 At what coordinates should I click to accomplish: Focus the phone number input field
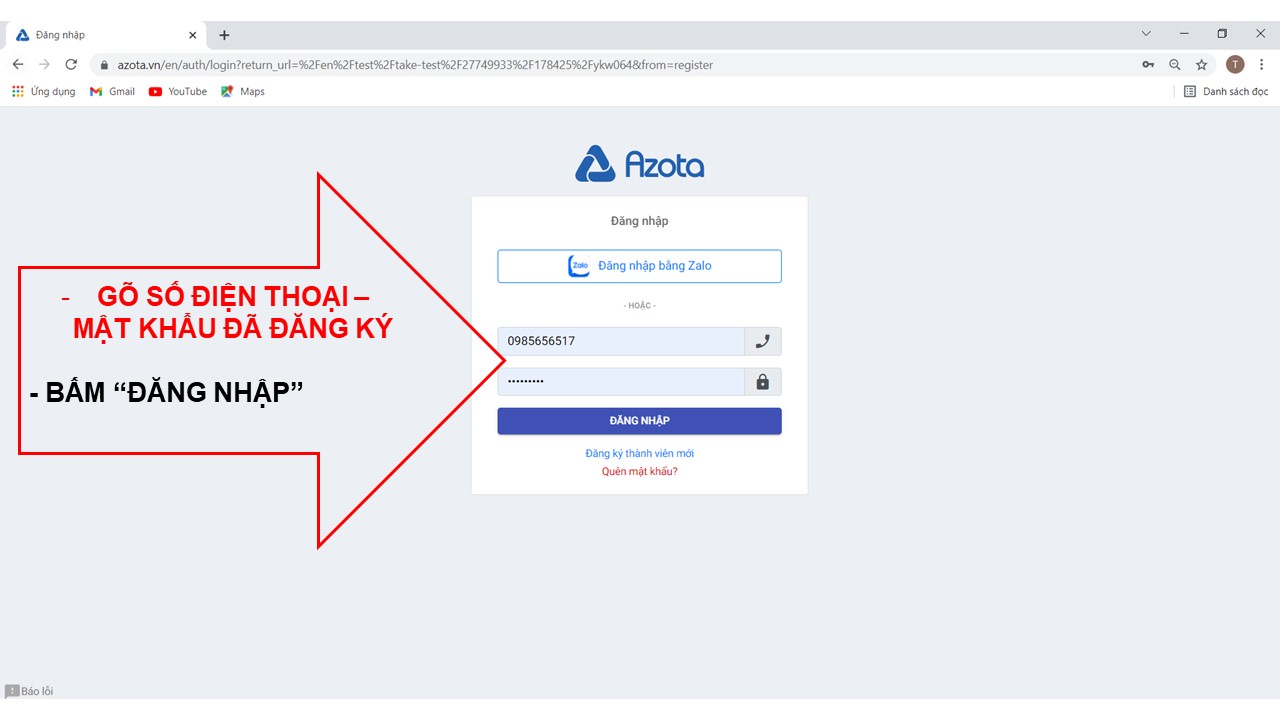(x=621, y=341)
